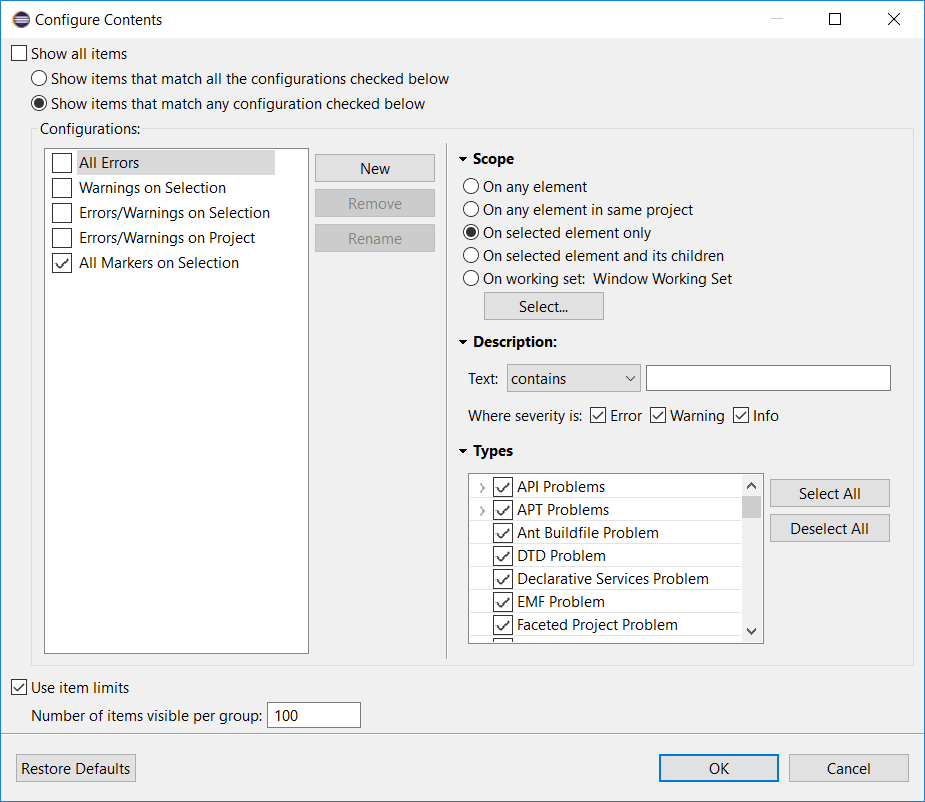The width and height of the screenshot is (925, 802).
Task: Click the Eclipse icon in title bar
Action: (x=21, y=19)
